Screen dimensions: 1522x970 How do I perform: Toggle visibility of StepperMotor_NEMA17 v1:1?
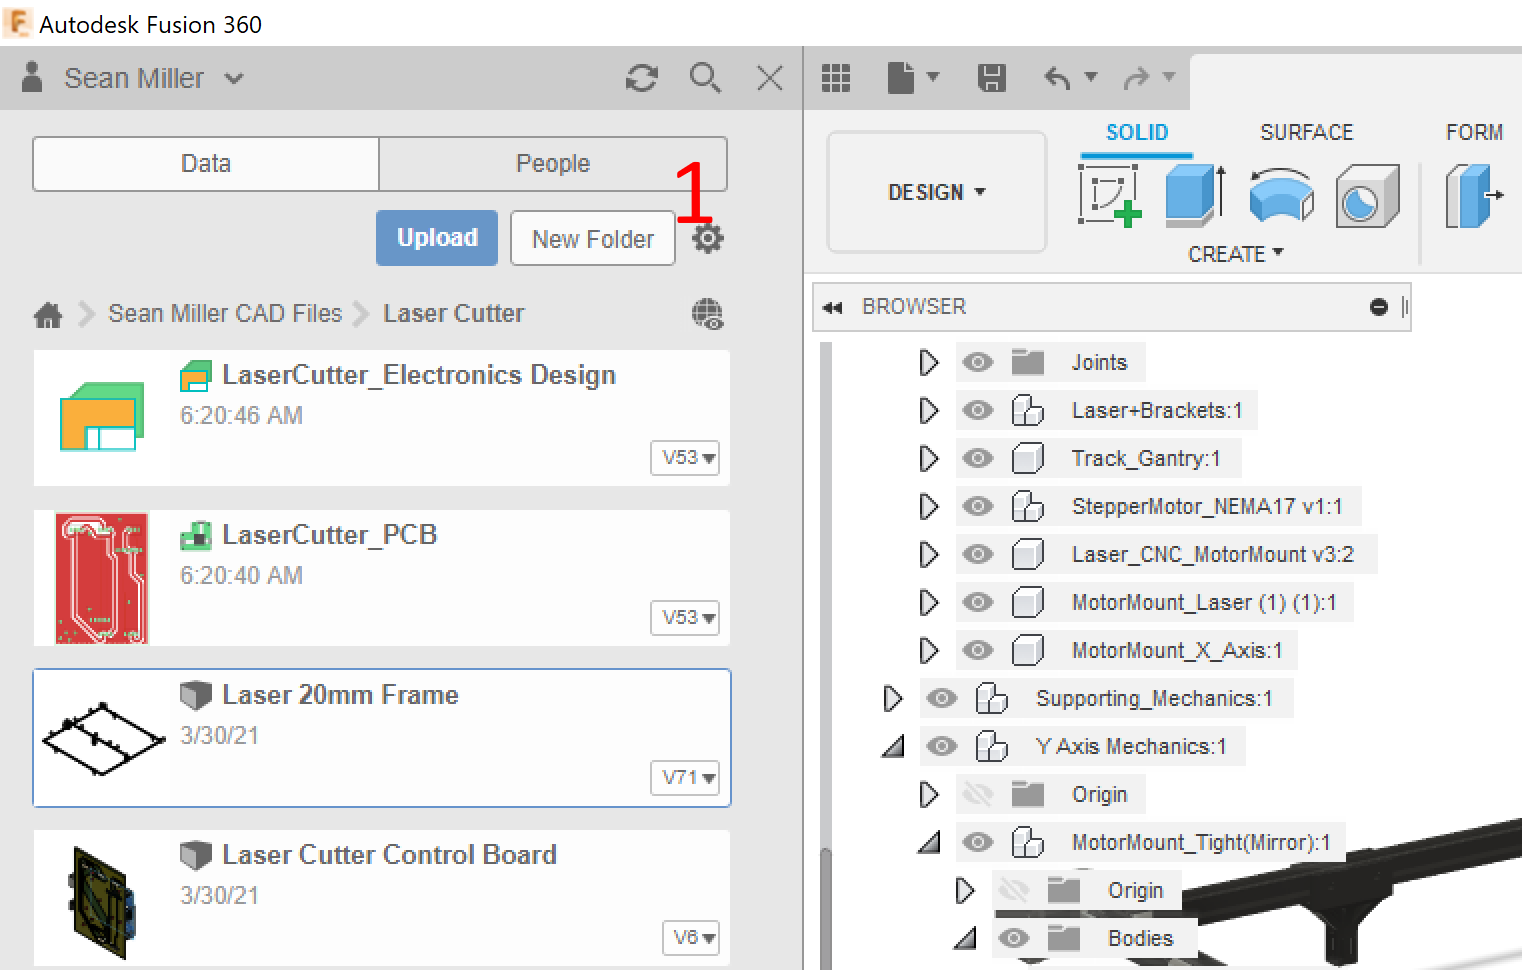tap(978, 506)
